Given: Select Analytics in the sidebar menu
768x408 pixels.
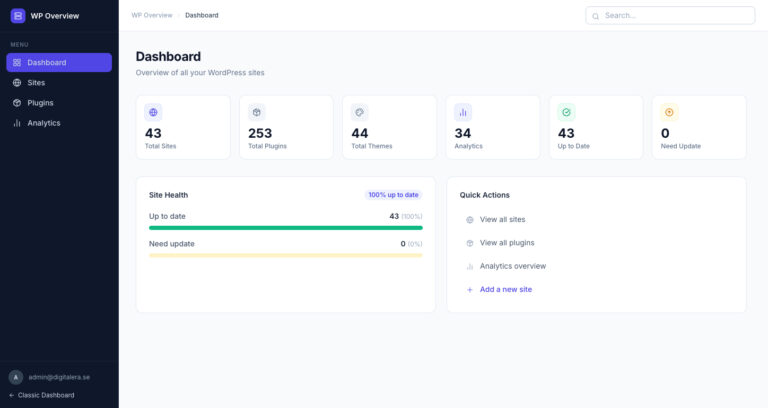Looking at the screenshot, I should 43,123.
